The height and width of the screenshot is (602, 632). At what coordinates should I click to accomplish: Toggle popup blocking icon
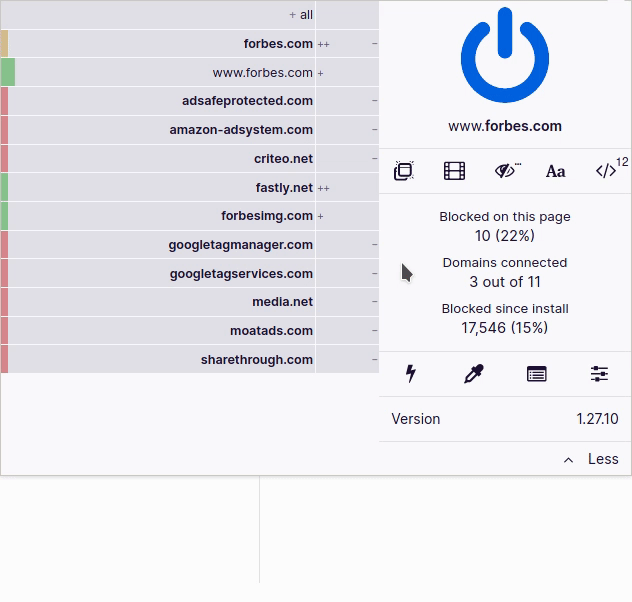(x=403, y=171)
